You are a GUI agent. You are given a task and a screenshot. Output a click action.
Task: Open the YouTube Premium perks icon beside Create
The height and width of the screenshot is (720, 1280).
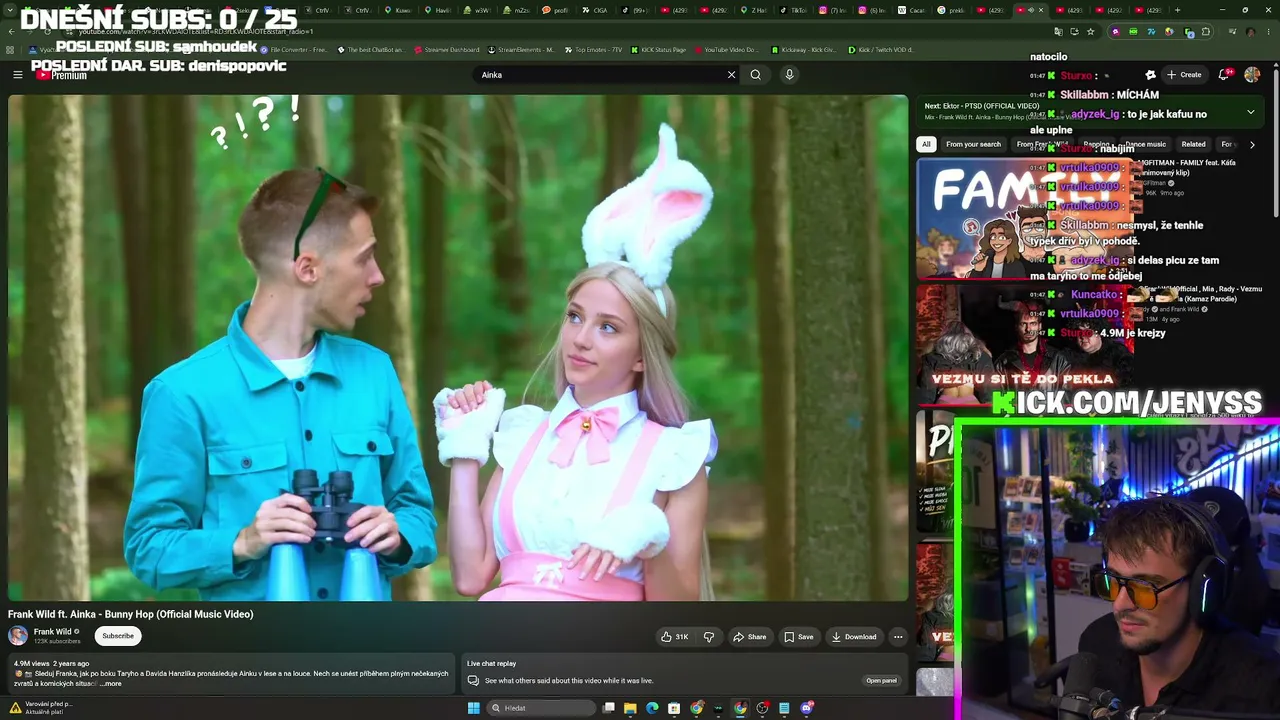click(x=1150, y=75)
